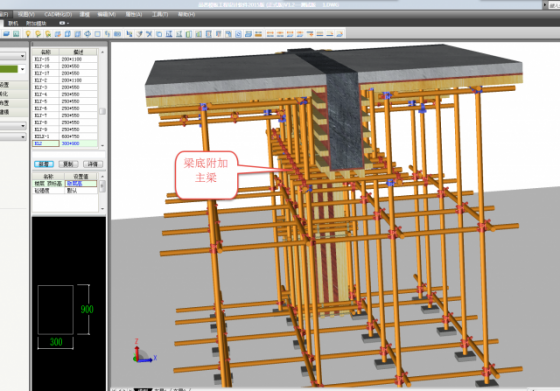The width and height of the screenshot is (560, 391).
Task: Click the third button beside 复制
Action: click(93, 164)
